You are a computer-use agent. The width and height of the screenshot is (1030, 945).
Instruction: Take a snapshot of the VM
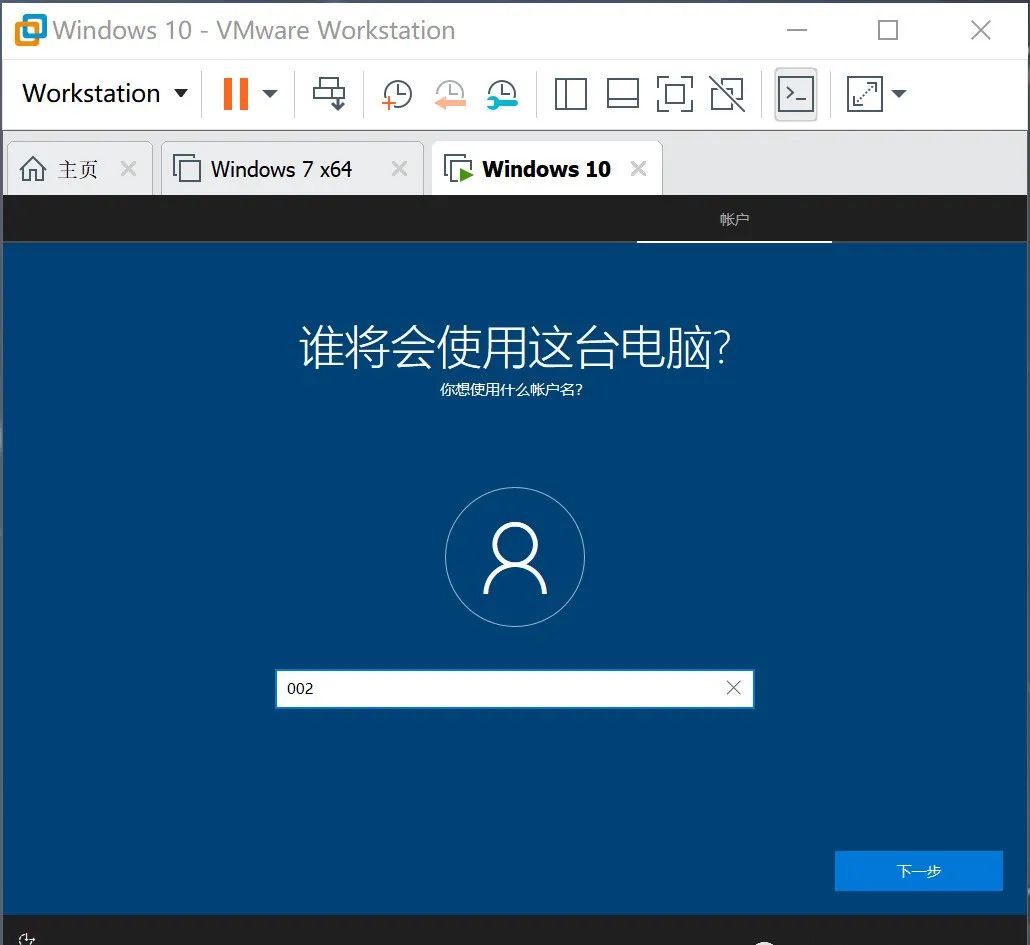(396, 93)
